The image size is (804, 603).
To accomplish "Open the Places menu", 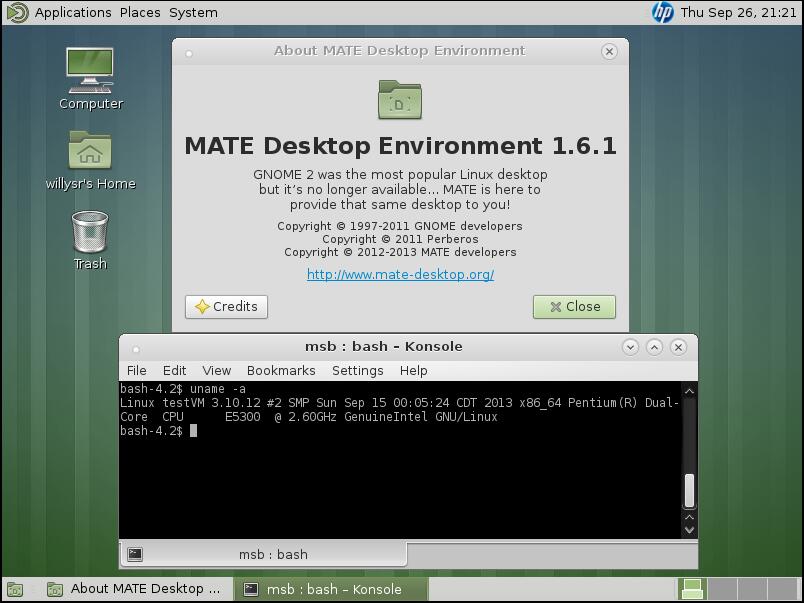I will (140, 12).
